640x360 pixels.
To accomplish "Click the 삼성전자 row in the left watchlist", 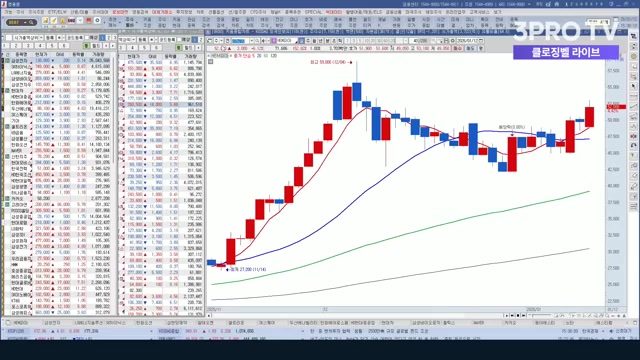I will pos(57,60).
